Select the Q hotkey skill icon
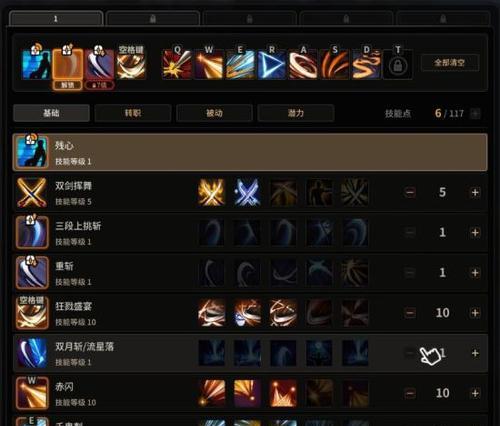 177,64
